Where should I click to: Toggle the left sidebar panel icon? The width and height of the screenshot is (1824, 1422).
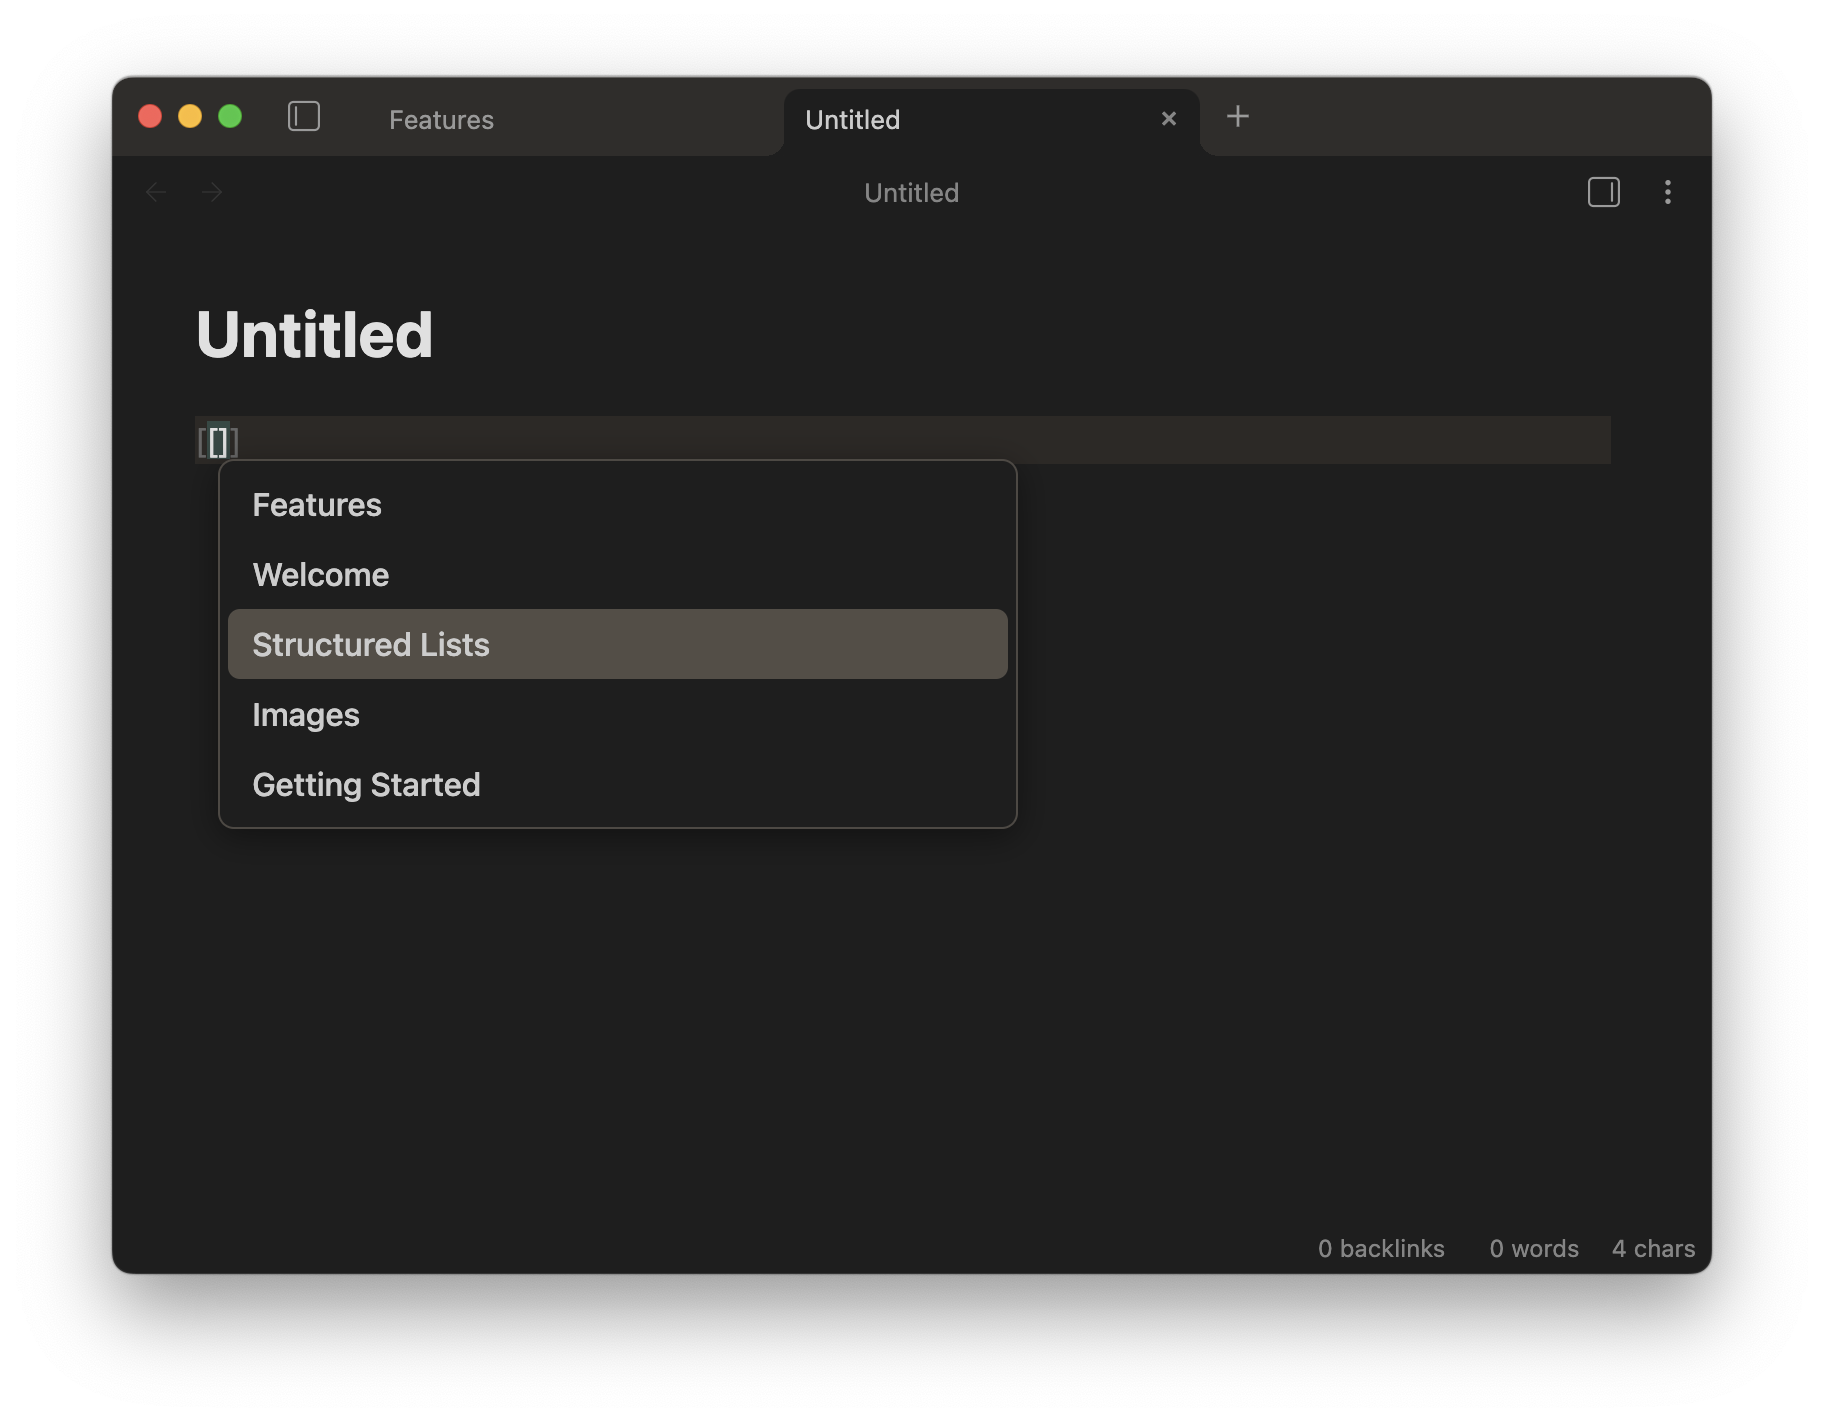[304, 117]
